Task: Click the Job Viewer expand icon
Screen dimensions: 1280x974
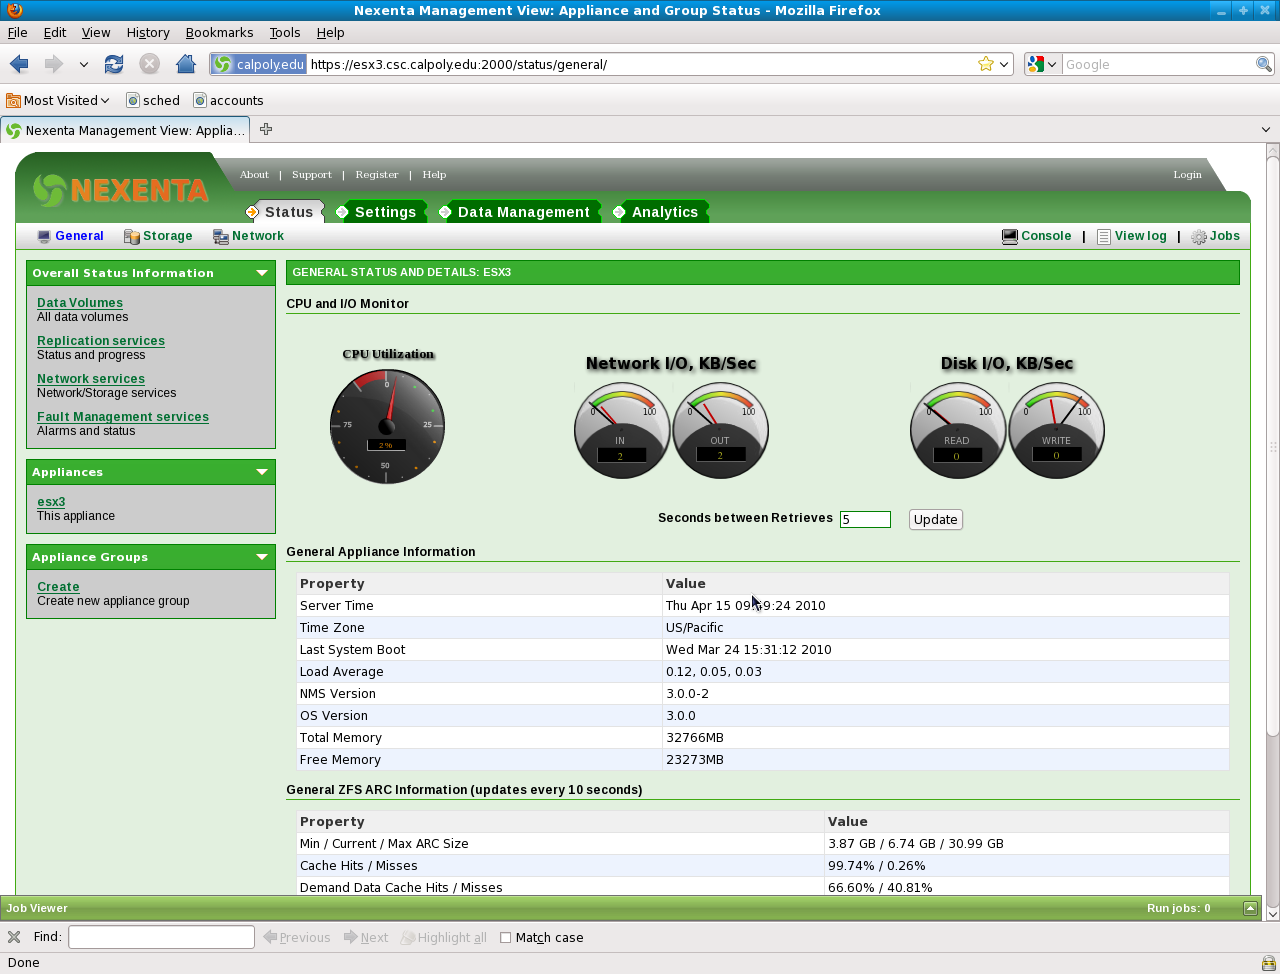Action: pos(1250,908)
